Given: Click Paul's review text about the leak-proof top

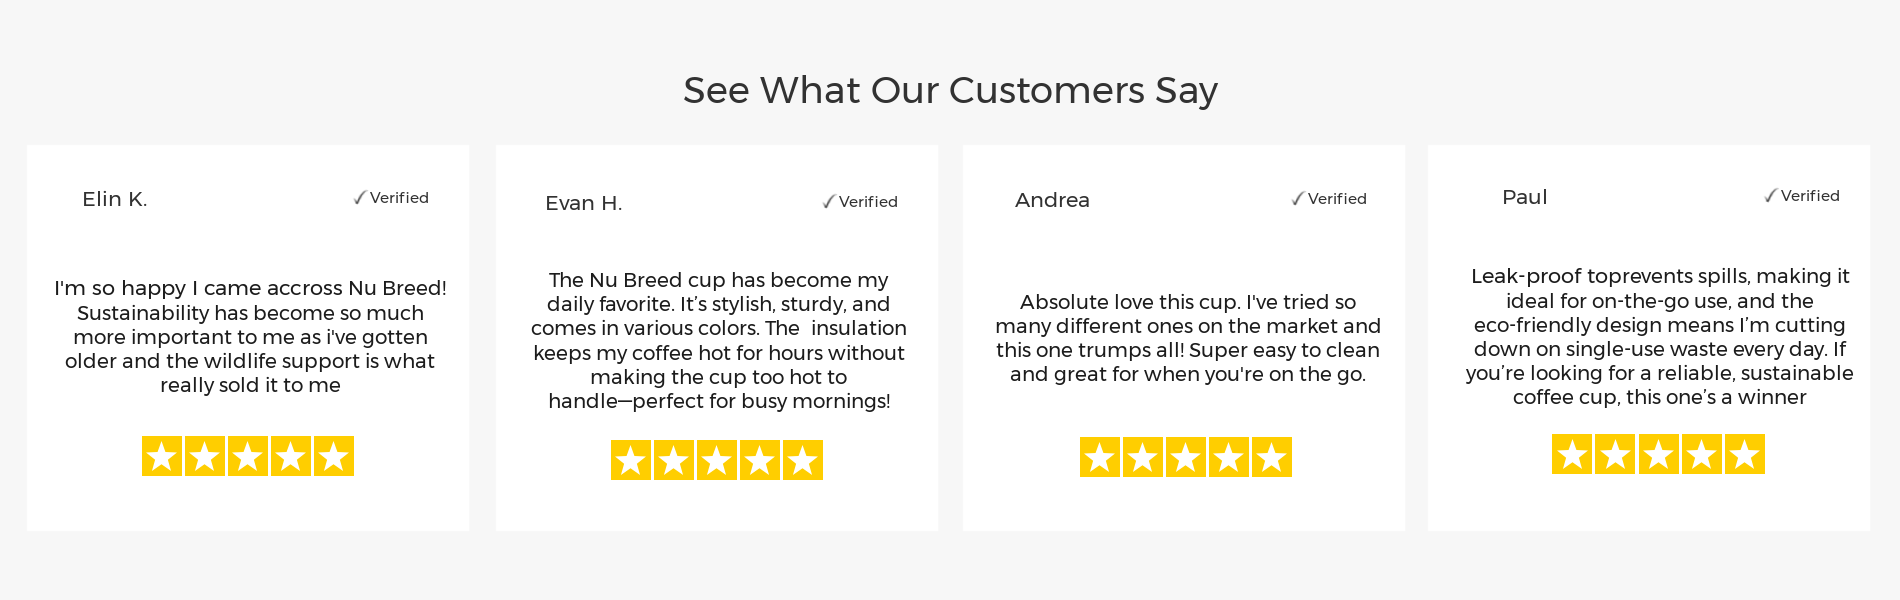Looking at the screenshot, I should coord(1659,337).
